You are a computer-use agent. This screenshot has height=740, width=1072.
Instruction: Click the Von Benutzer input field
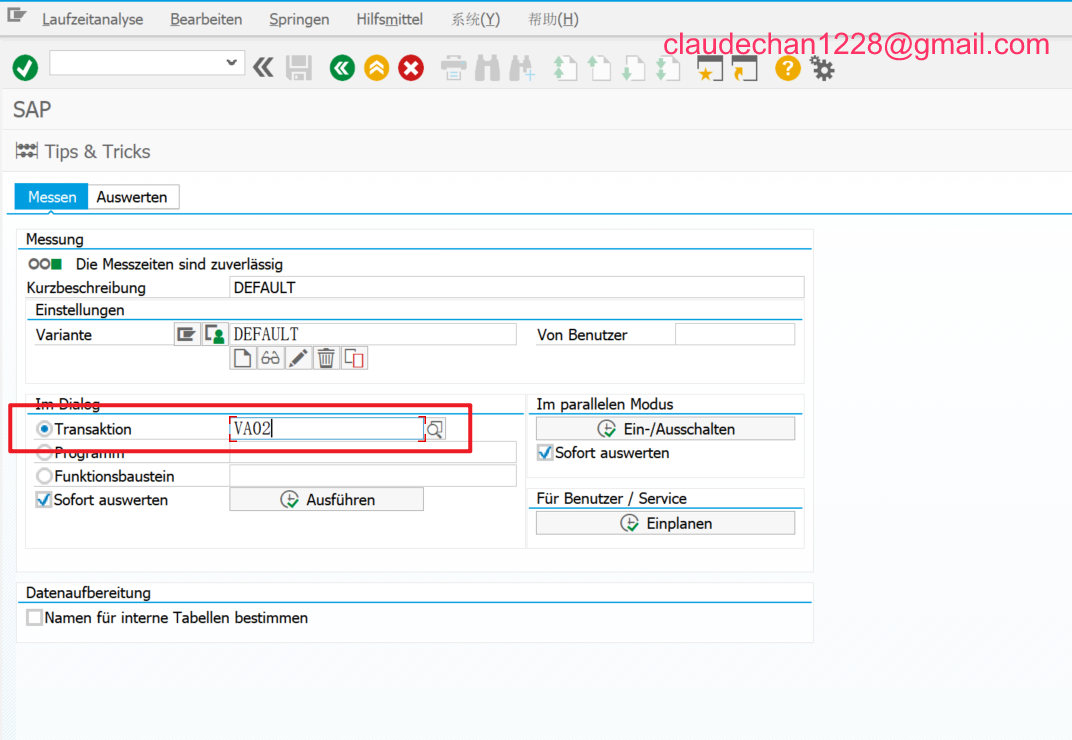(x=734, y=335)
